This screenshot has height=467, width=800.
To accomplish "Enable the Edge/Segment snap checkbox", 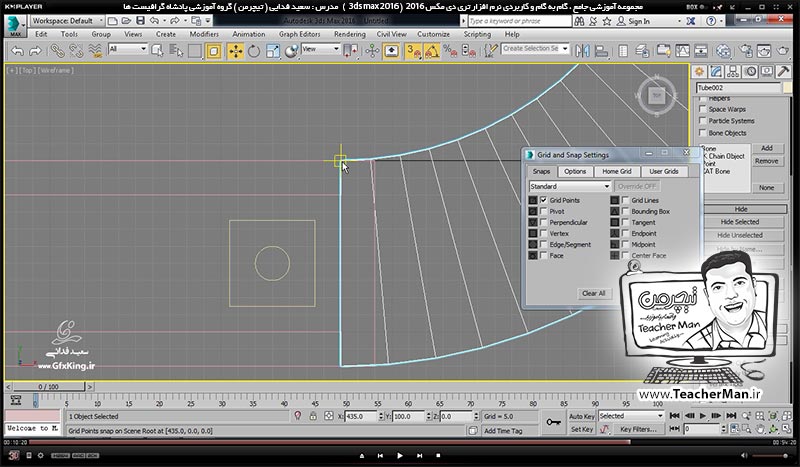I will pos(543,244).
